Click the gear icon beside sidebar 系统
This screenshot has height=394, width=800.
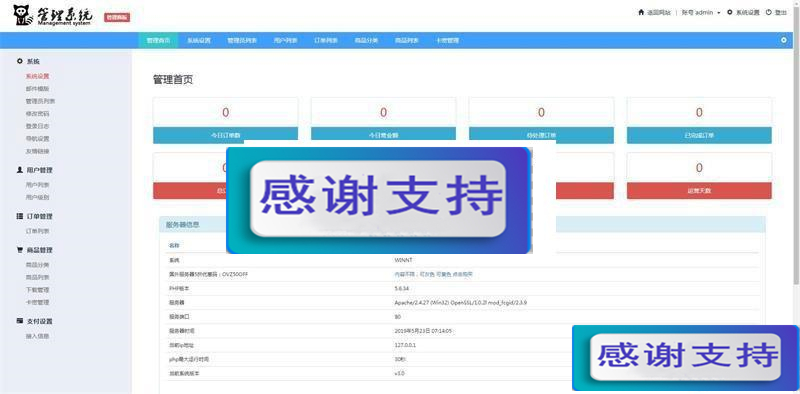click(20, 61)
